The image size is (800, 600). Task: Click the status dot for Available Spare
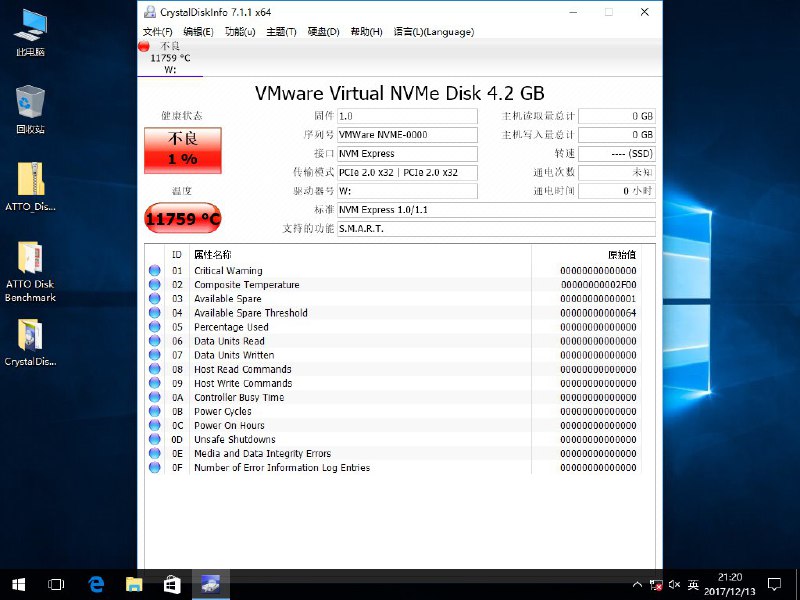(155, 298)
